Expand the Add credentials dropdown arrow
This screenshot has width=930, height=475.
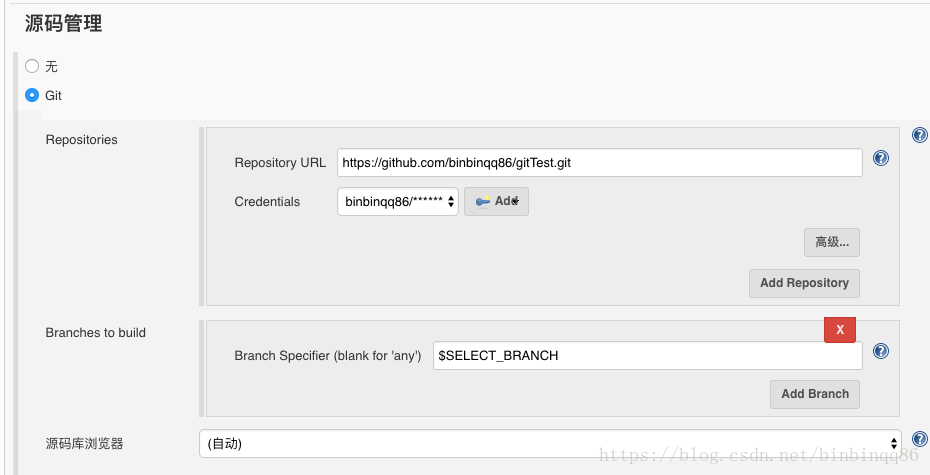(x=517, y=202)
